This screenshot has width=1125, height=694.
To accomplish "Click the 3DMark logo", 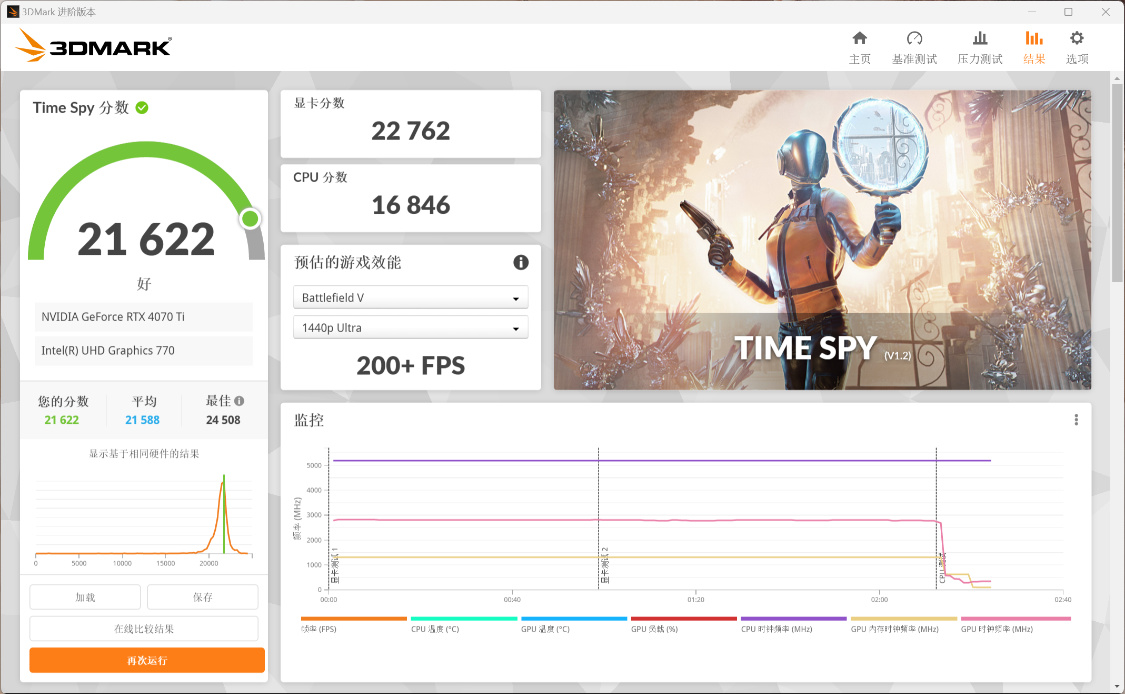I will (93, 46).
